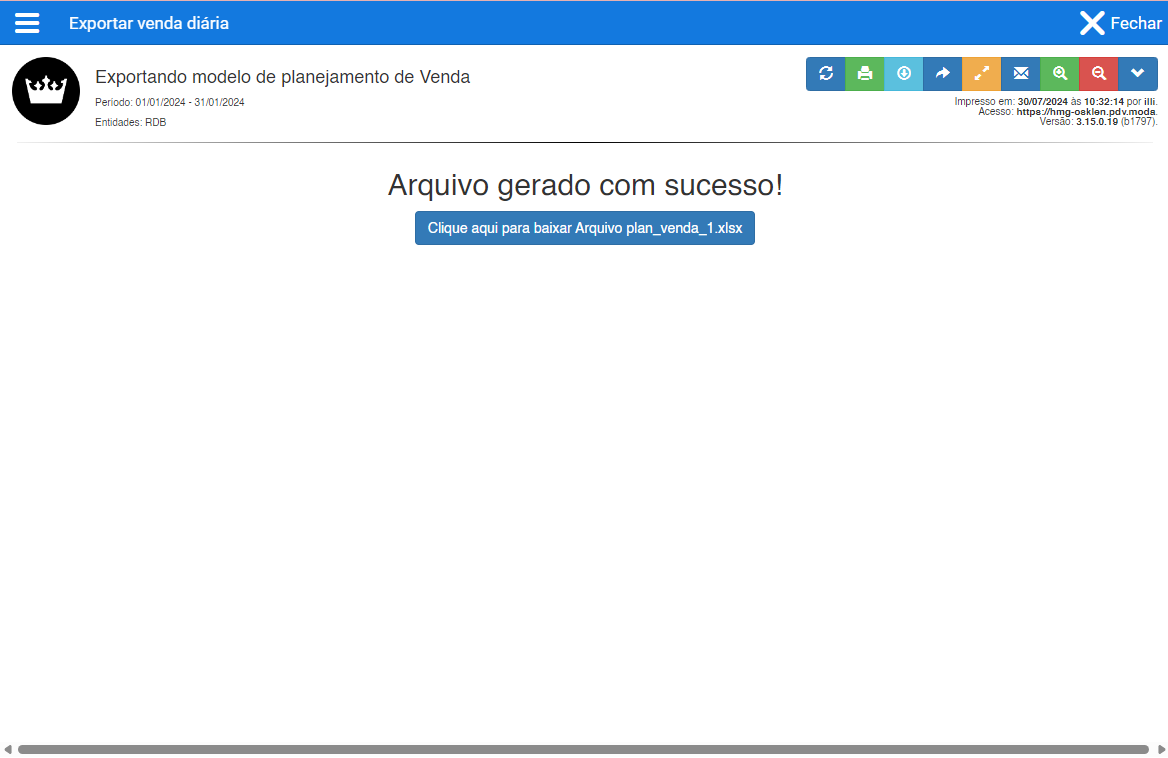The image size is (1168, 758).
Task: Expand more toolbar options with the chevron
Action: [x=1137, y=73]
